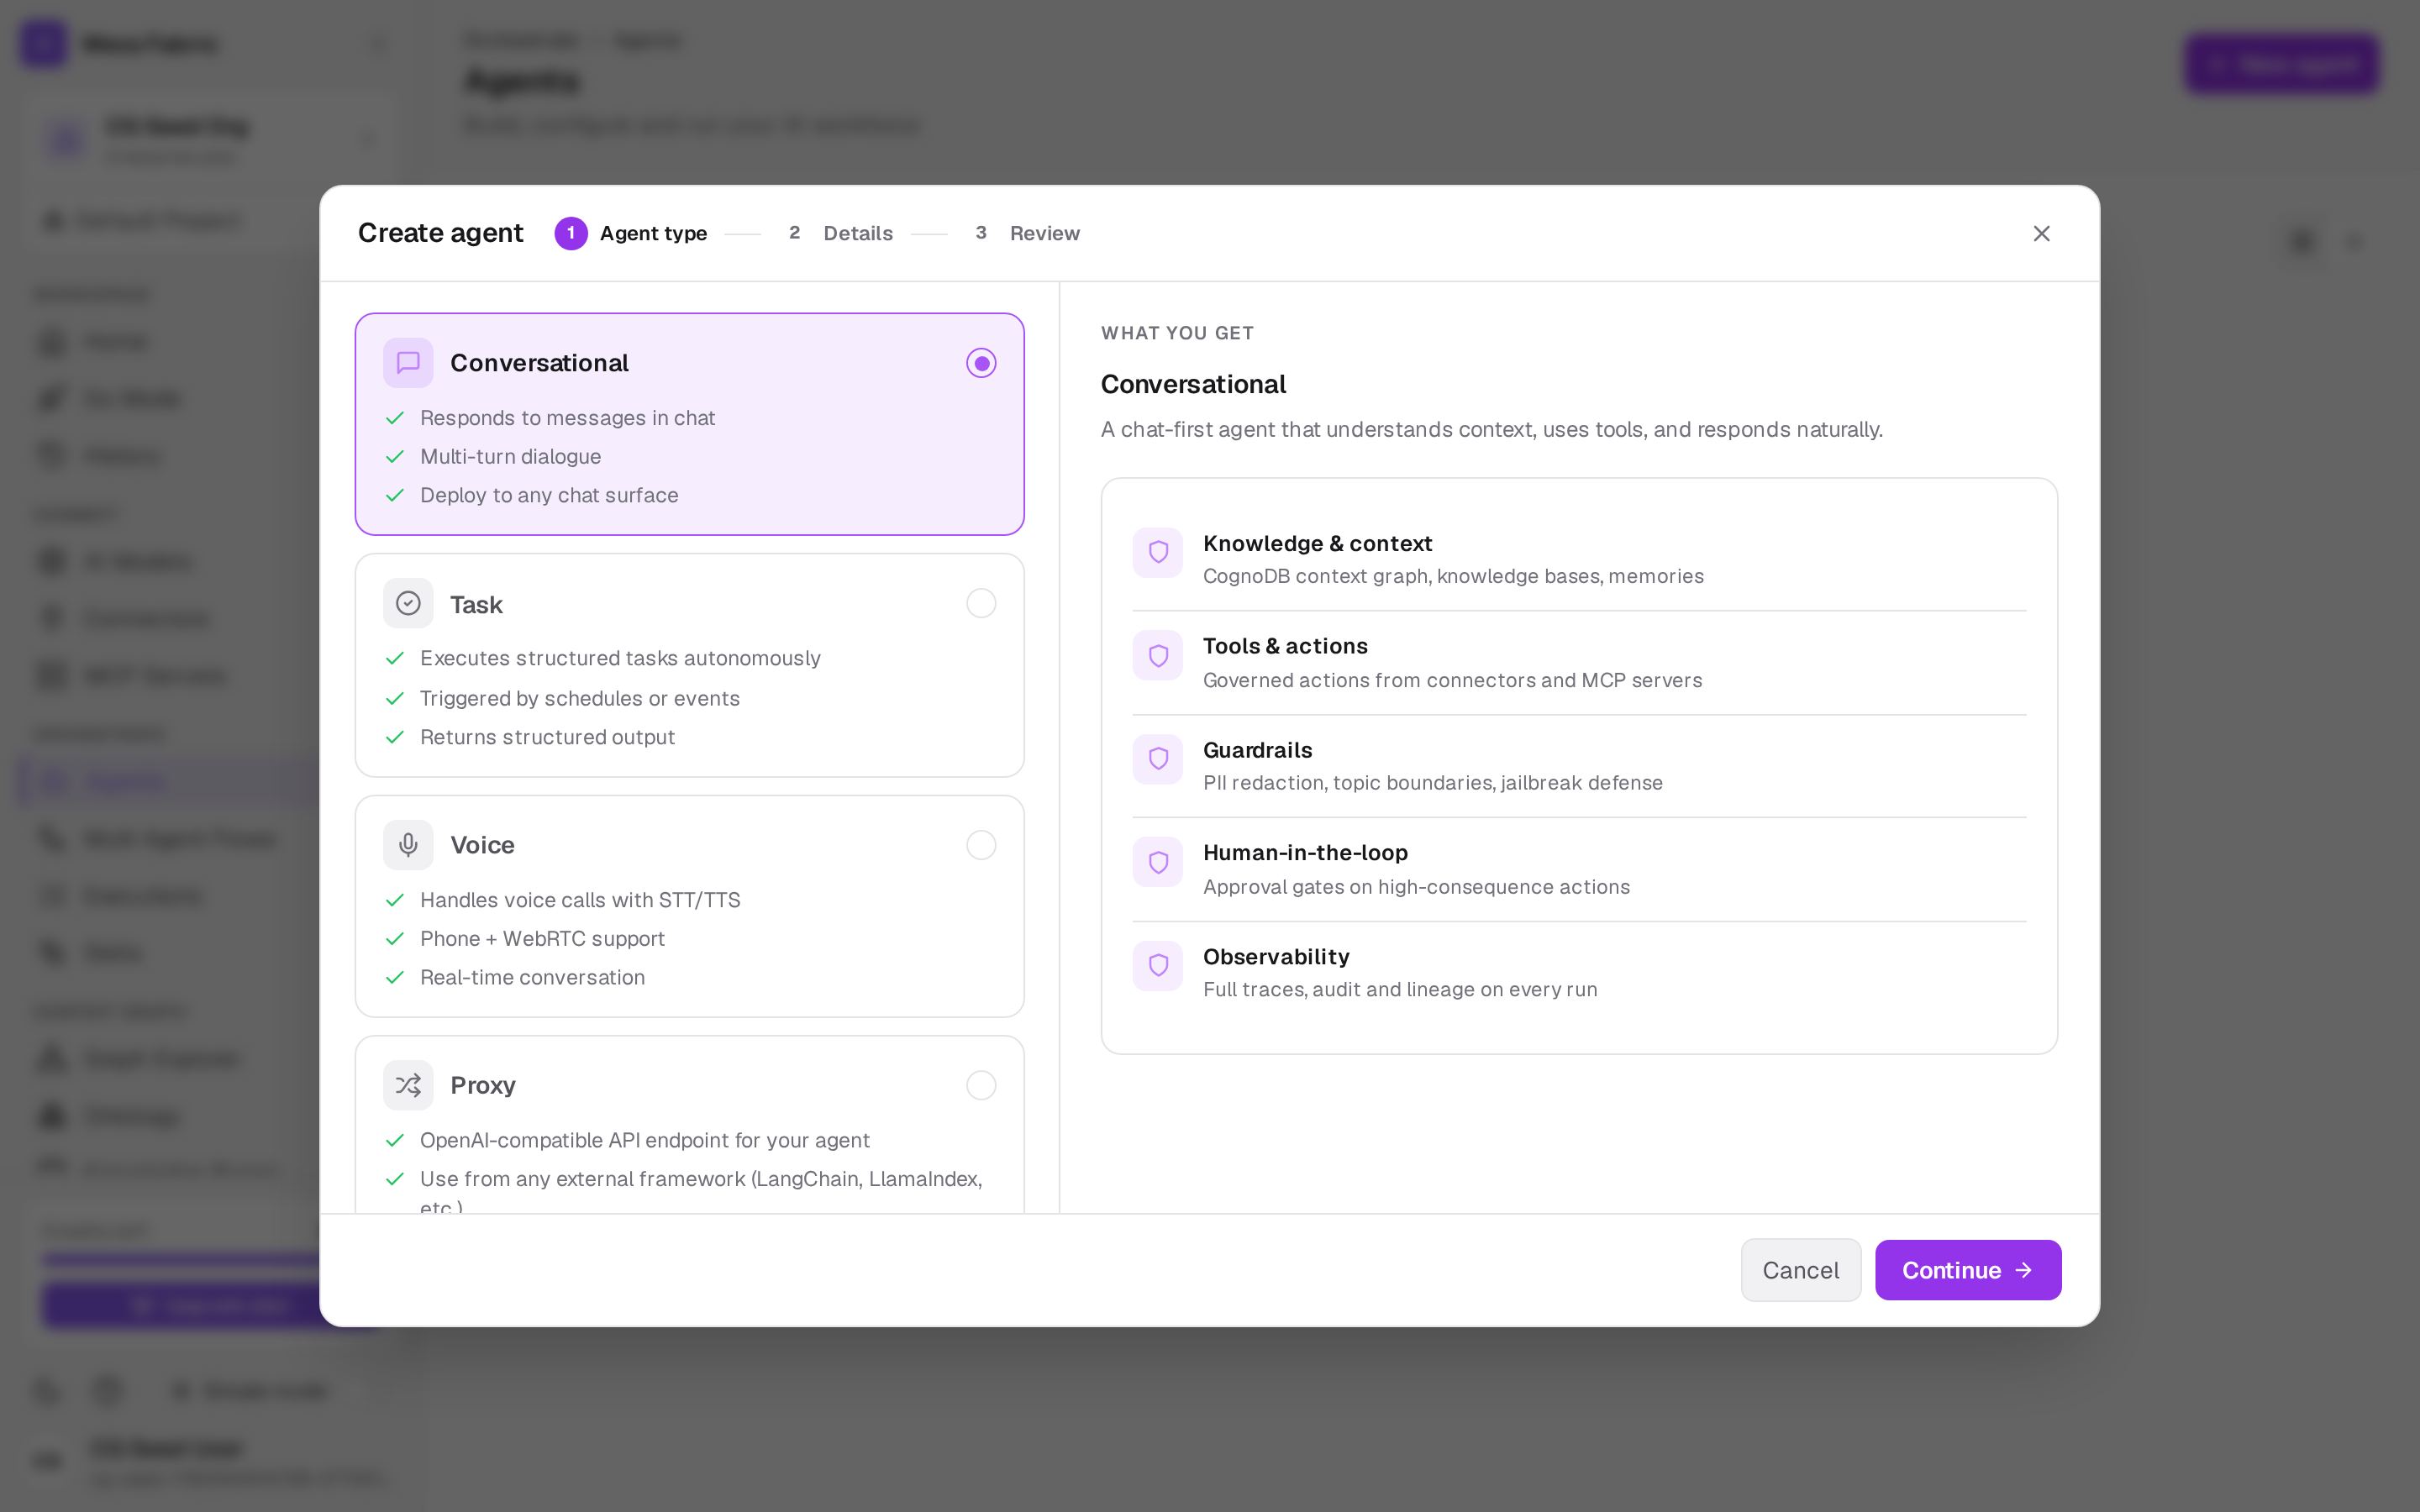Viewport: 2420px width, 1512px height.
Task: Click 'Full traces, audit and lineage' description
Action: [x=1400, y=989]
